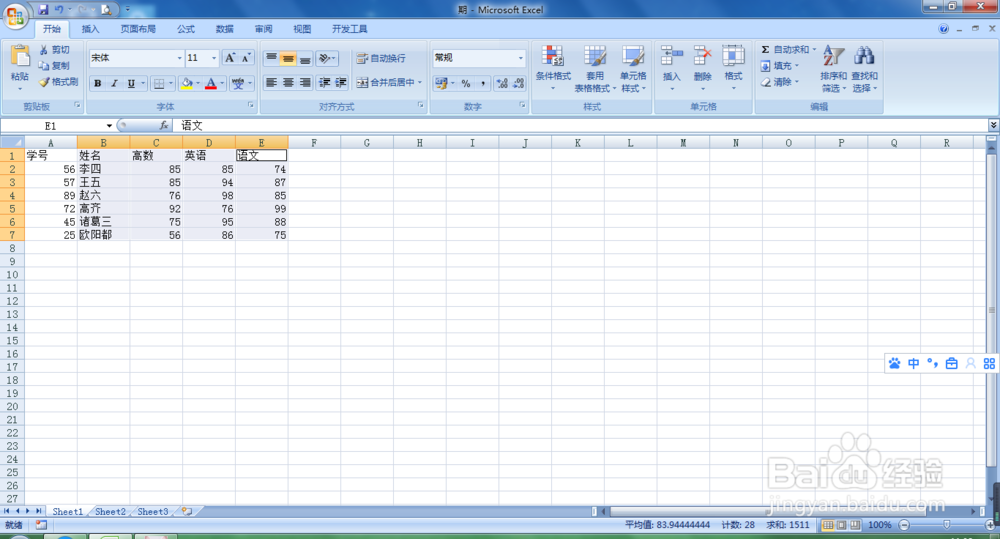This screenshot has width=1000, height=539.
Task: Open the Merge and Center 合并后居中 arrow
Action: pos(420,83)
